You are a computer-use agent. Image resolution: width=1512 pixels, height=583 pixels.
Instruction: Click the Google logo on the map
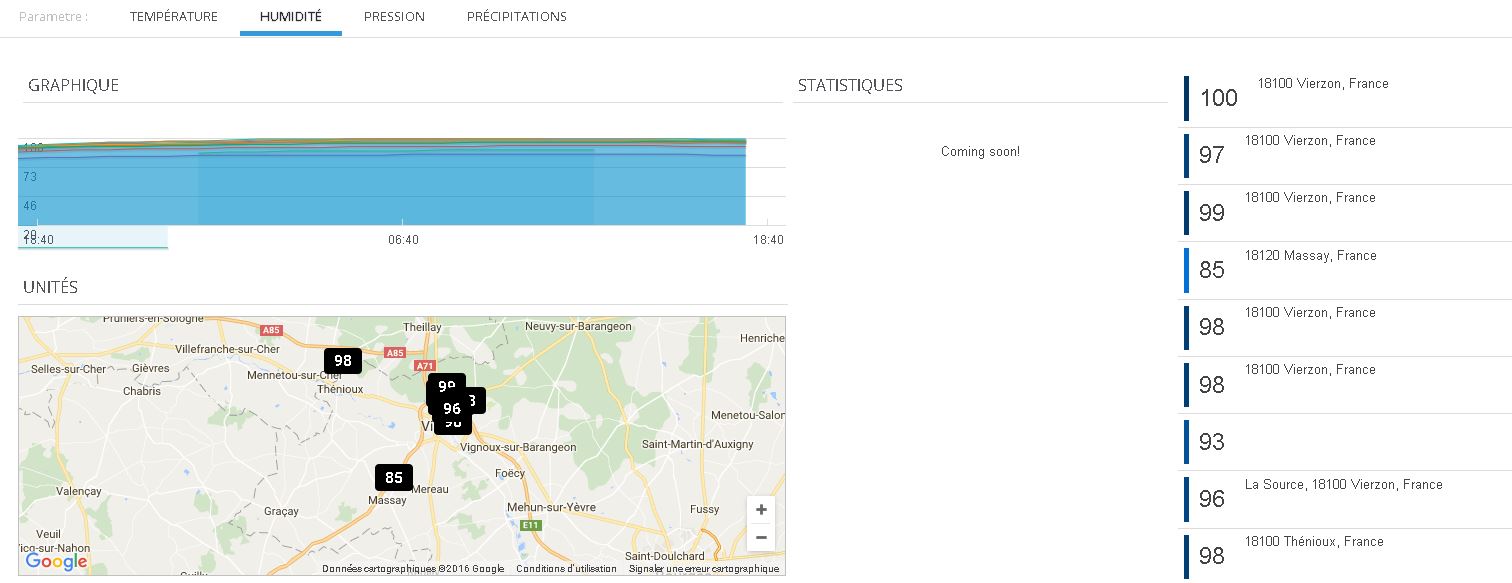56,562
